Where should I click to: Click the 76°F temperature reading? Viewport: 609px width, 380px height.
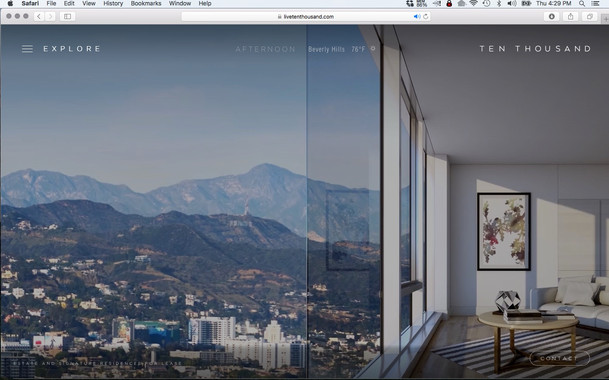pos(358,49)
